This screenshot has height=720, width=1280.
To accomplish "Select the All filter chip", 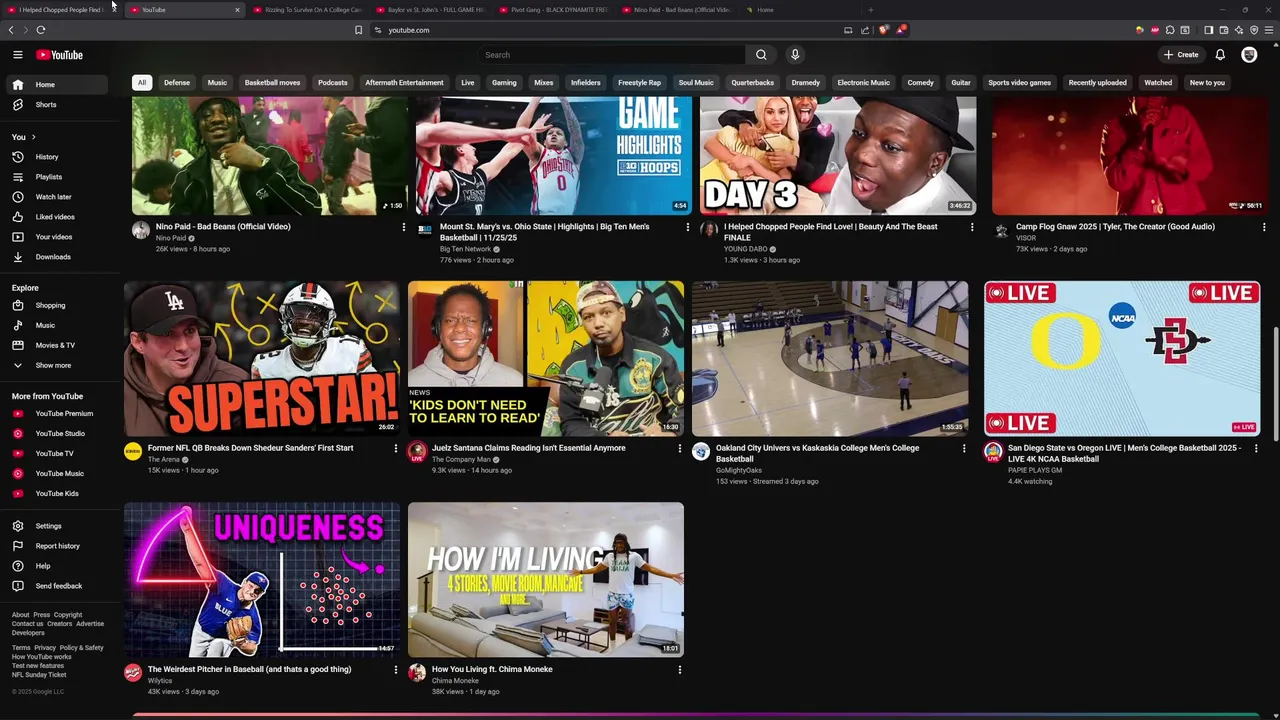I will (142, 83).
